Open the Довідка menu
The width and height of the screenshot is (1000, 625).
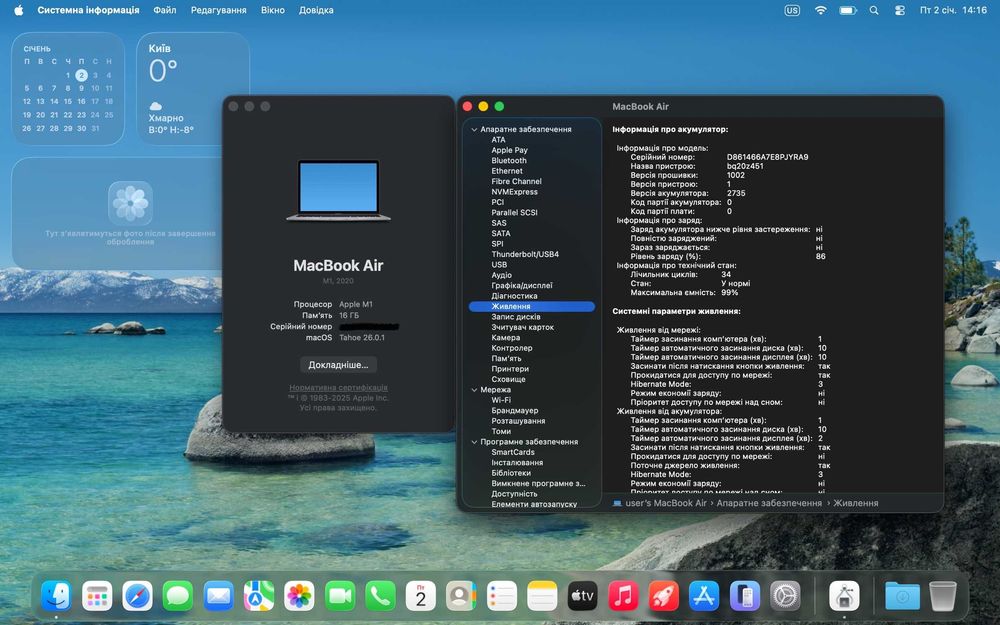(x=316, y=10)
